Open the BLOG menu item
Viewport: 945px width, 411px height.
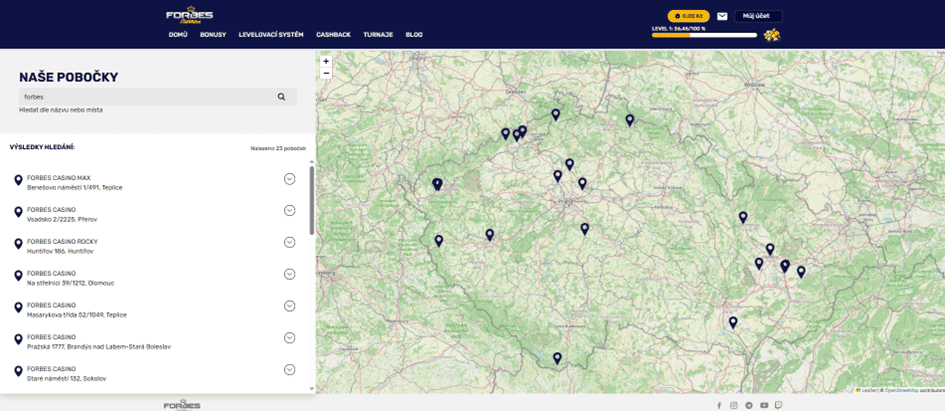pos(414,35)
